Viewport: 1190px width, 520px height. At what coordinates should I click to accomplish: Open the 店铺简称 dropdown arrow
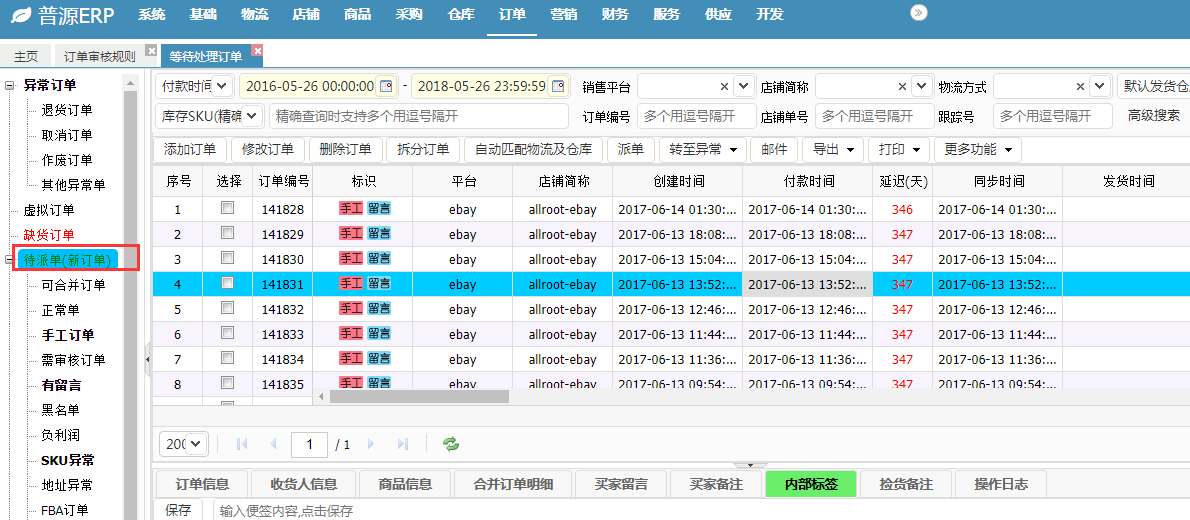pyautogui.click(x=921, y=87)
